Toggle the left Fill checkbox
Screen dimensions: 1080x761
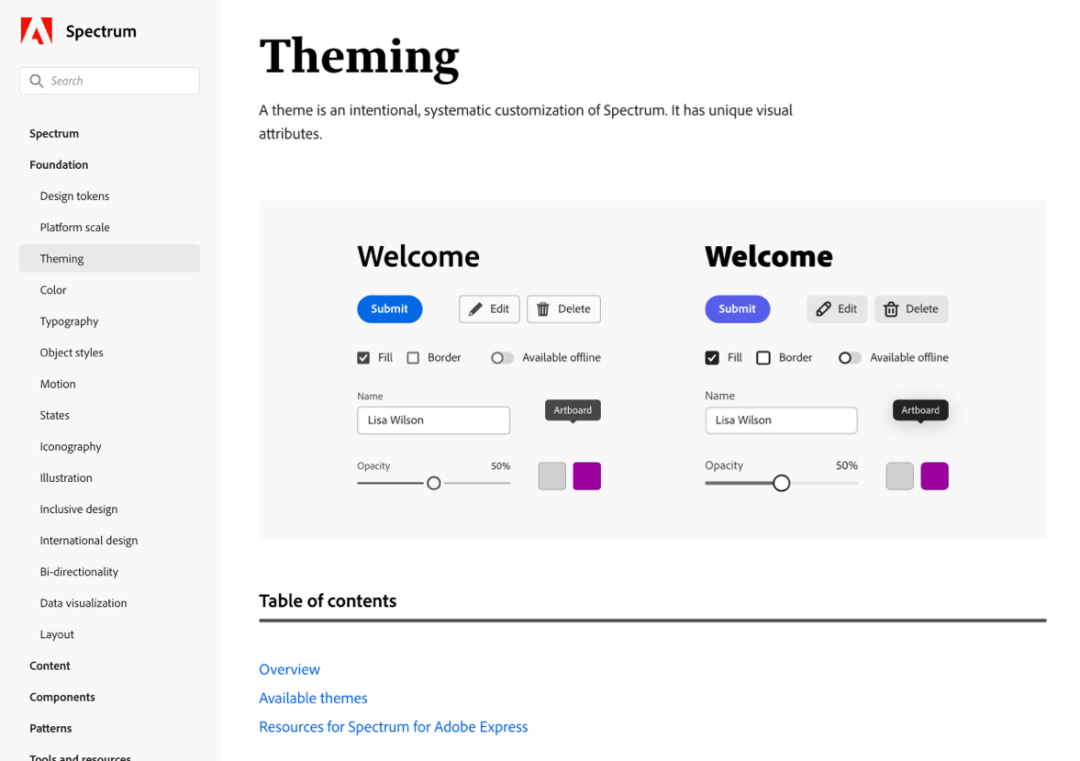point(364,358)
